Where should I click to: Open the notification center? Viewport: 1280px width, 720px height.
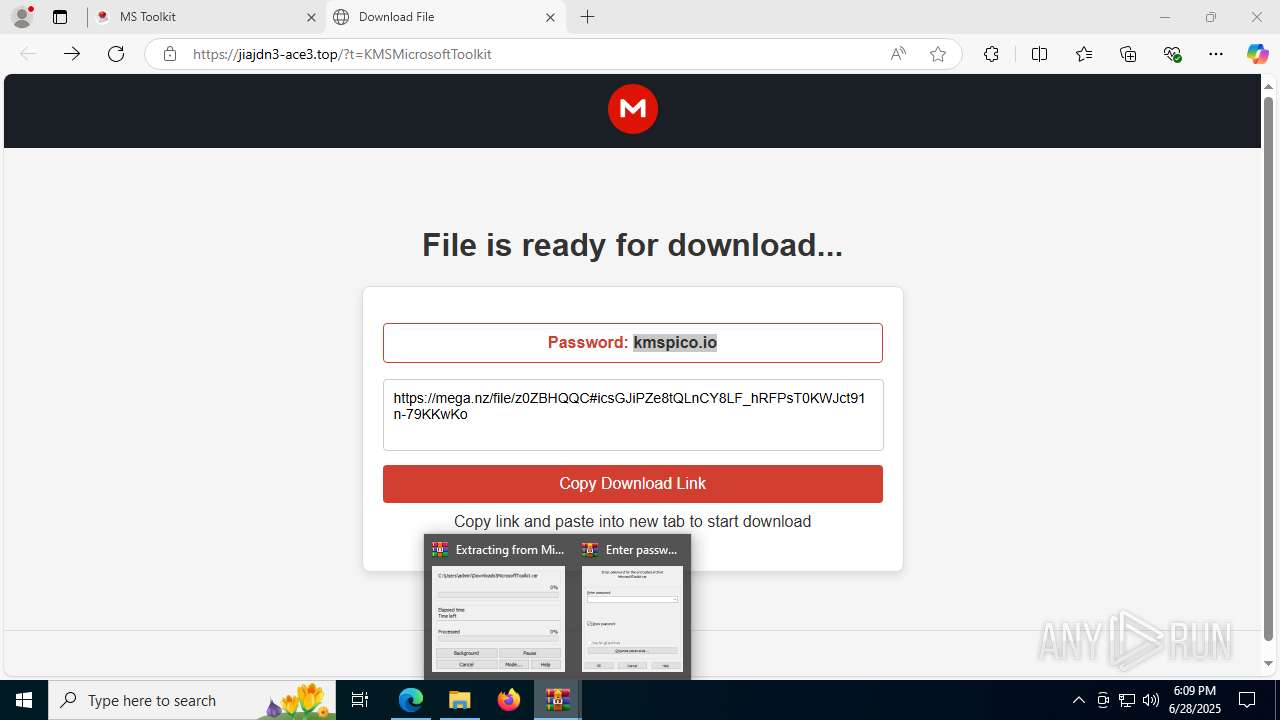[x=1248, y=700]
